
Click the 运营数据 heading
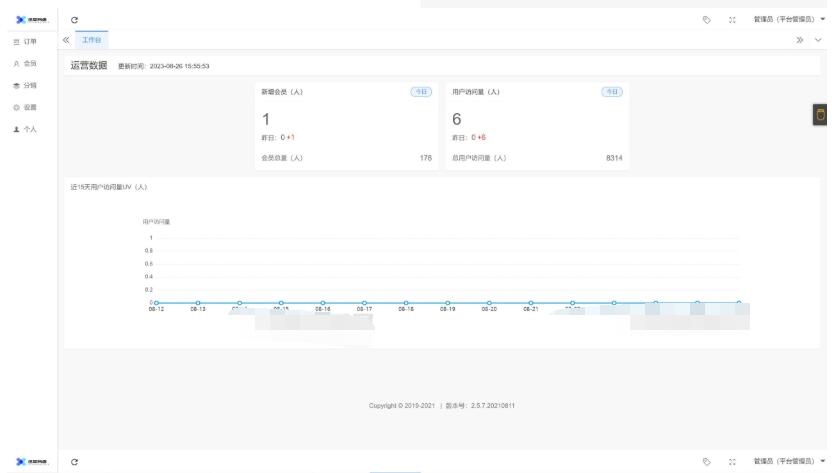point(89,65)
